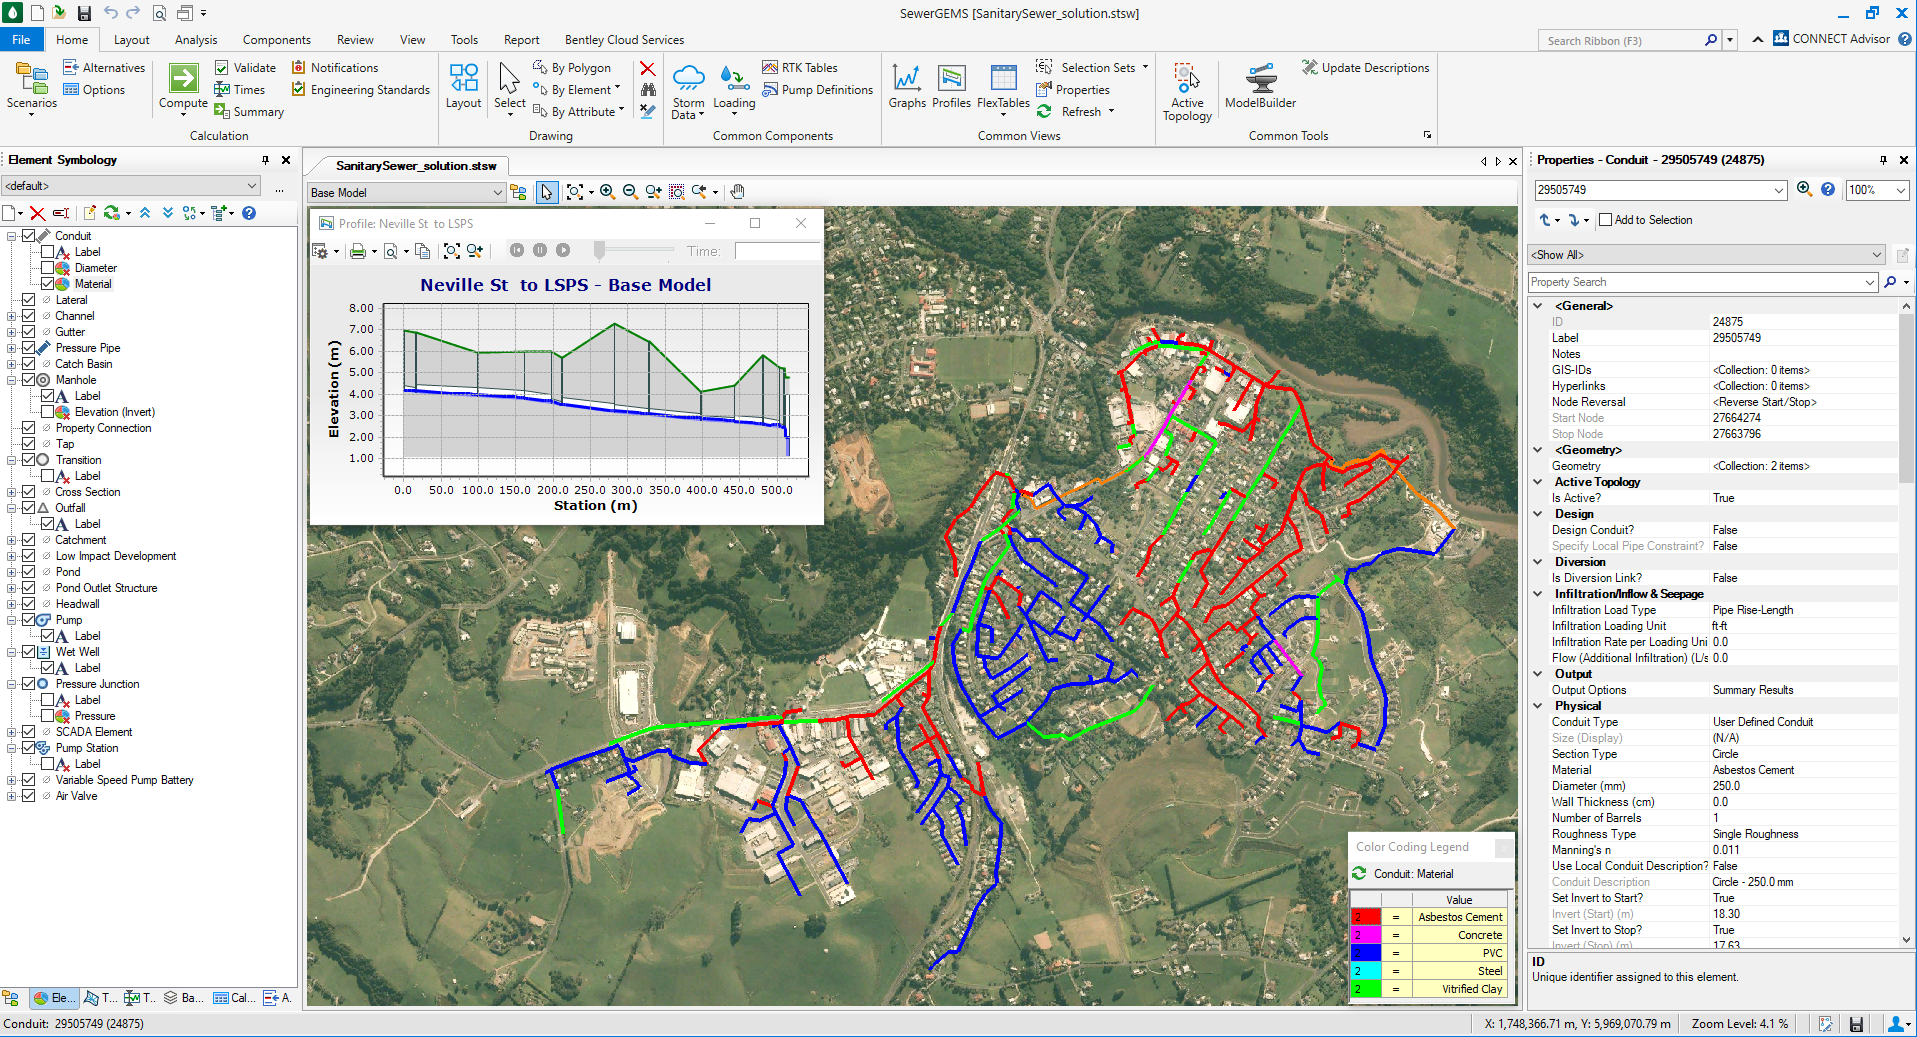Uncheck the Material checkbox under Conduit
This screenshot has height=1037, width=1917.
click(x=46, y=283)
